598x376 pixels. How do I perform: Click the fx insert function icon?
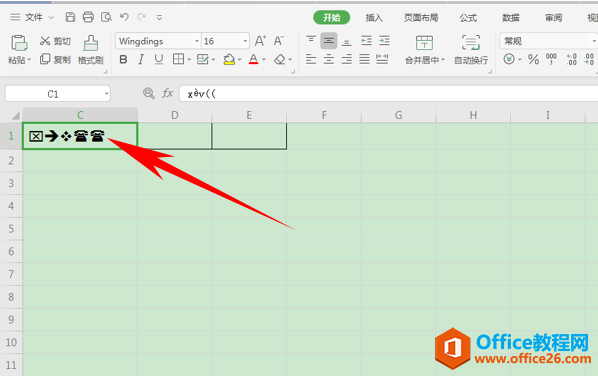(x=167, y=93)
